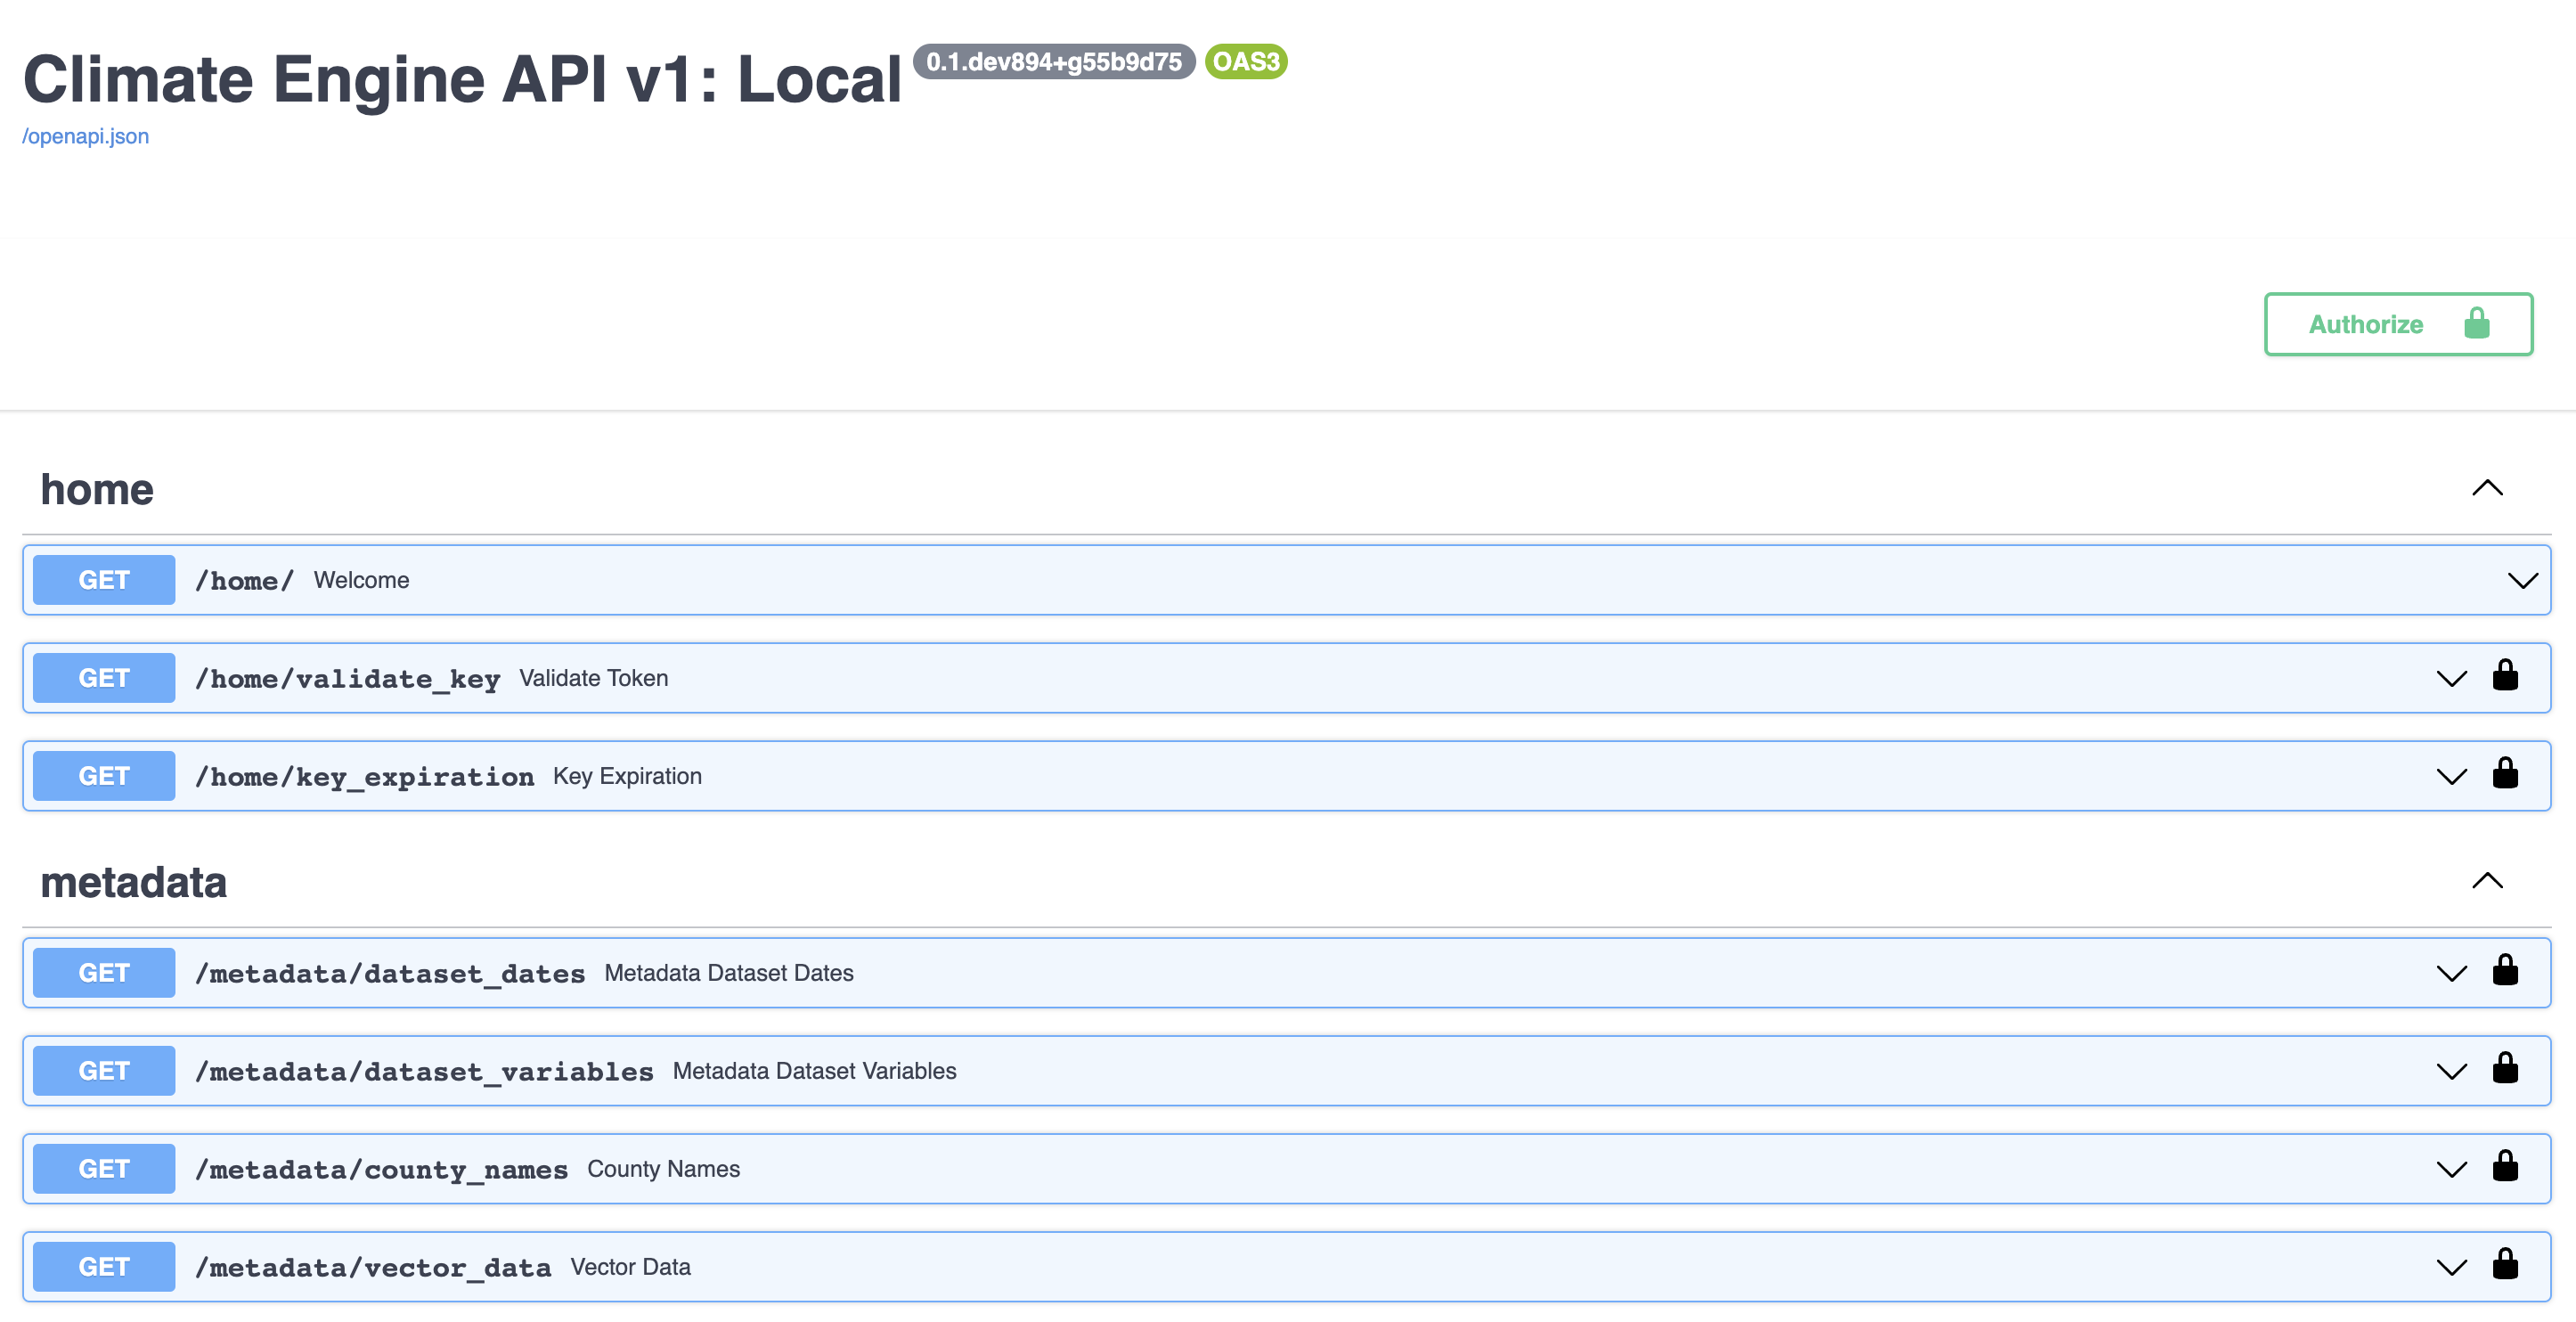This screenshot has width=2576, height=1322.
Task: Click lock icon on dataset_variables endpoint
Action: click(x=2504, y=1069)
